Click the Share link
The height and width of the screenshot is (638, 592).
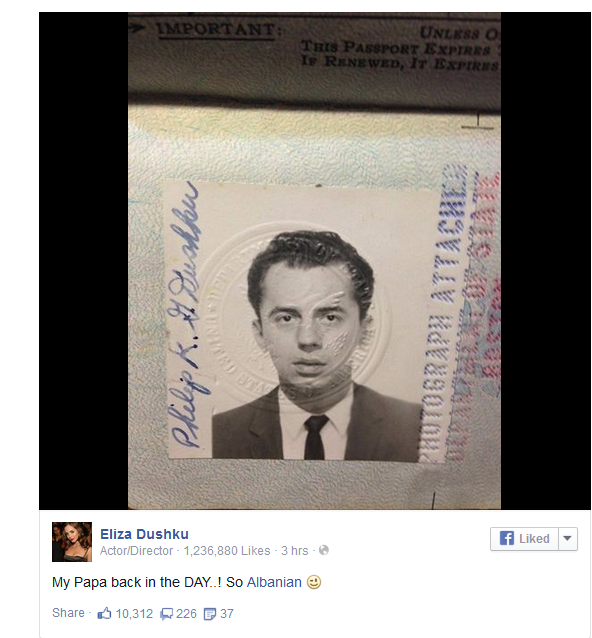point(68,613)
